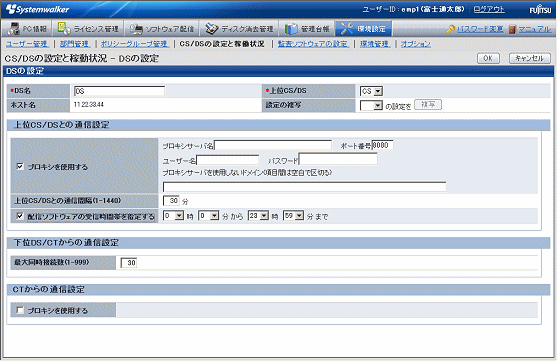Click the ライセンス管理 license icon

(x=64, y=28)
